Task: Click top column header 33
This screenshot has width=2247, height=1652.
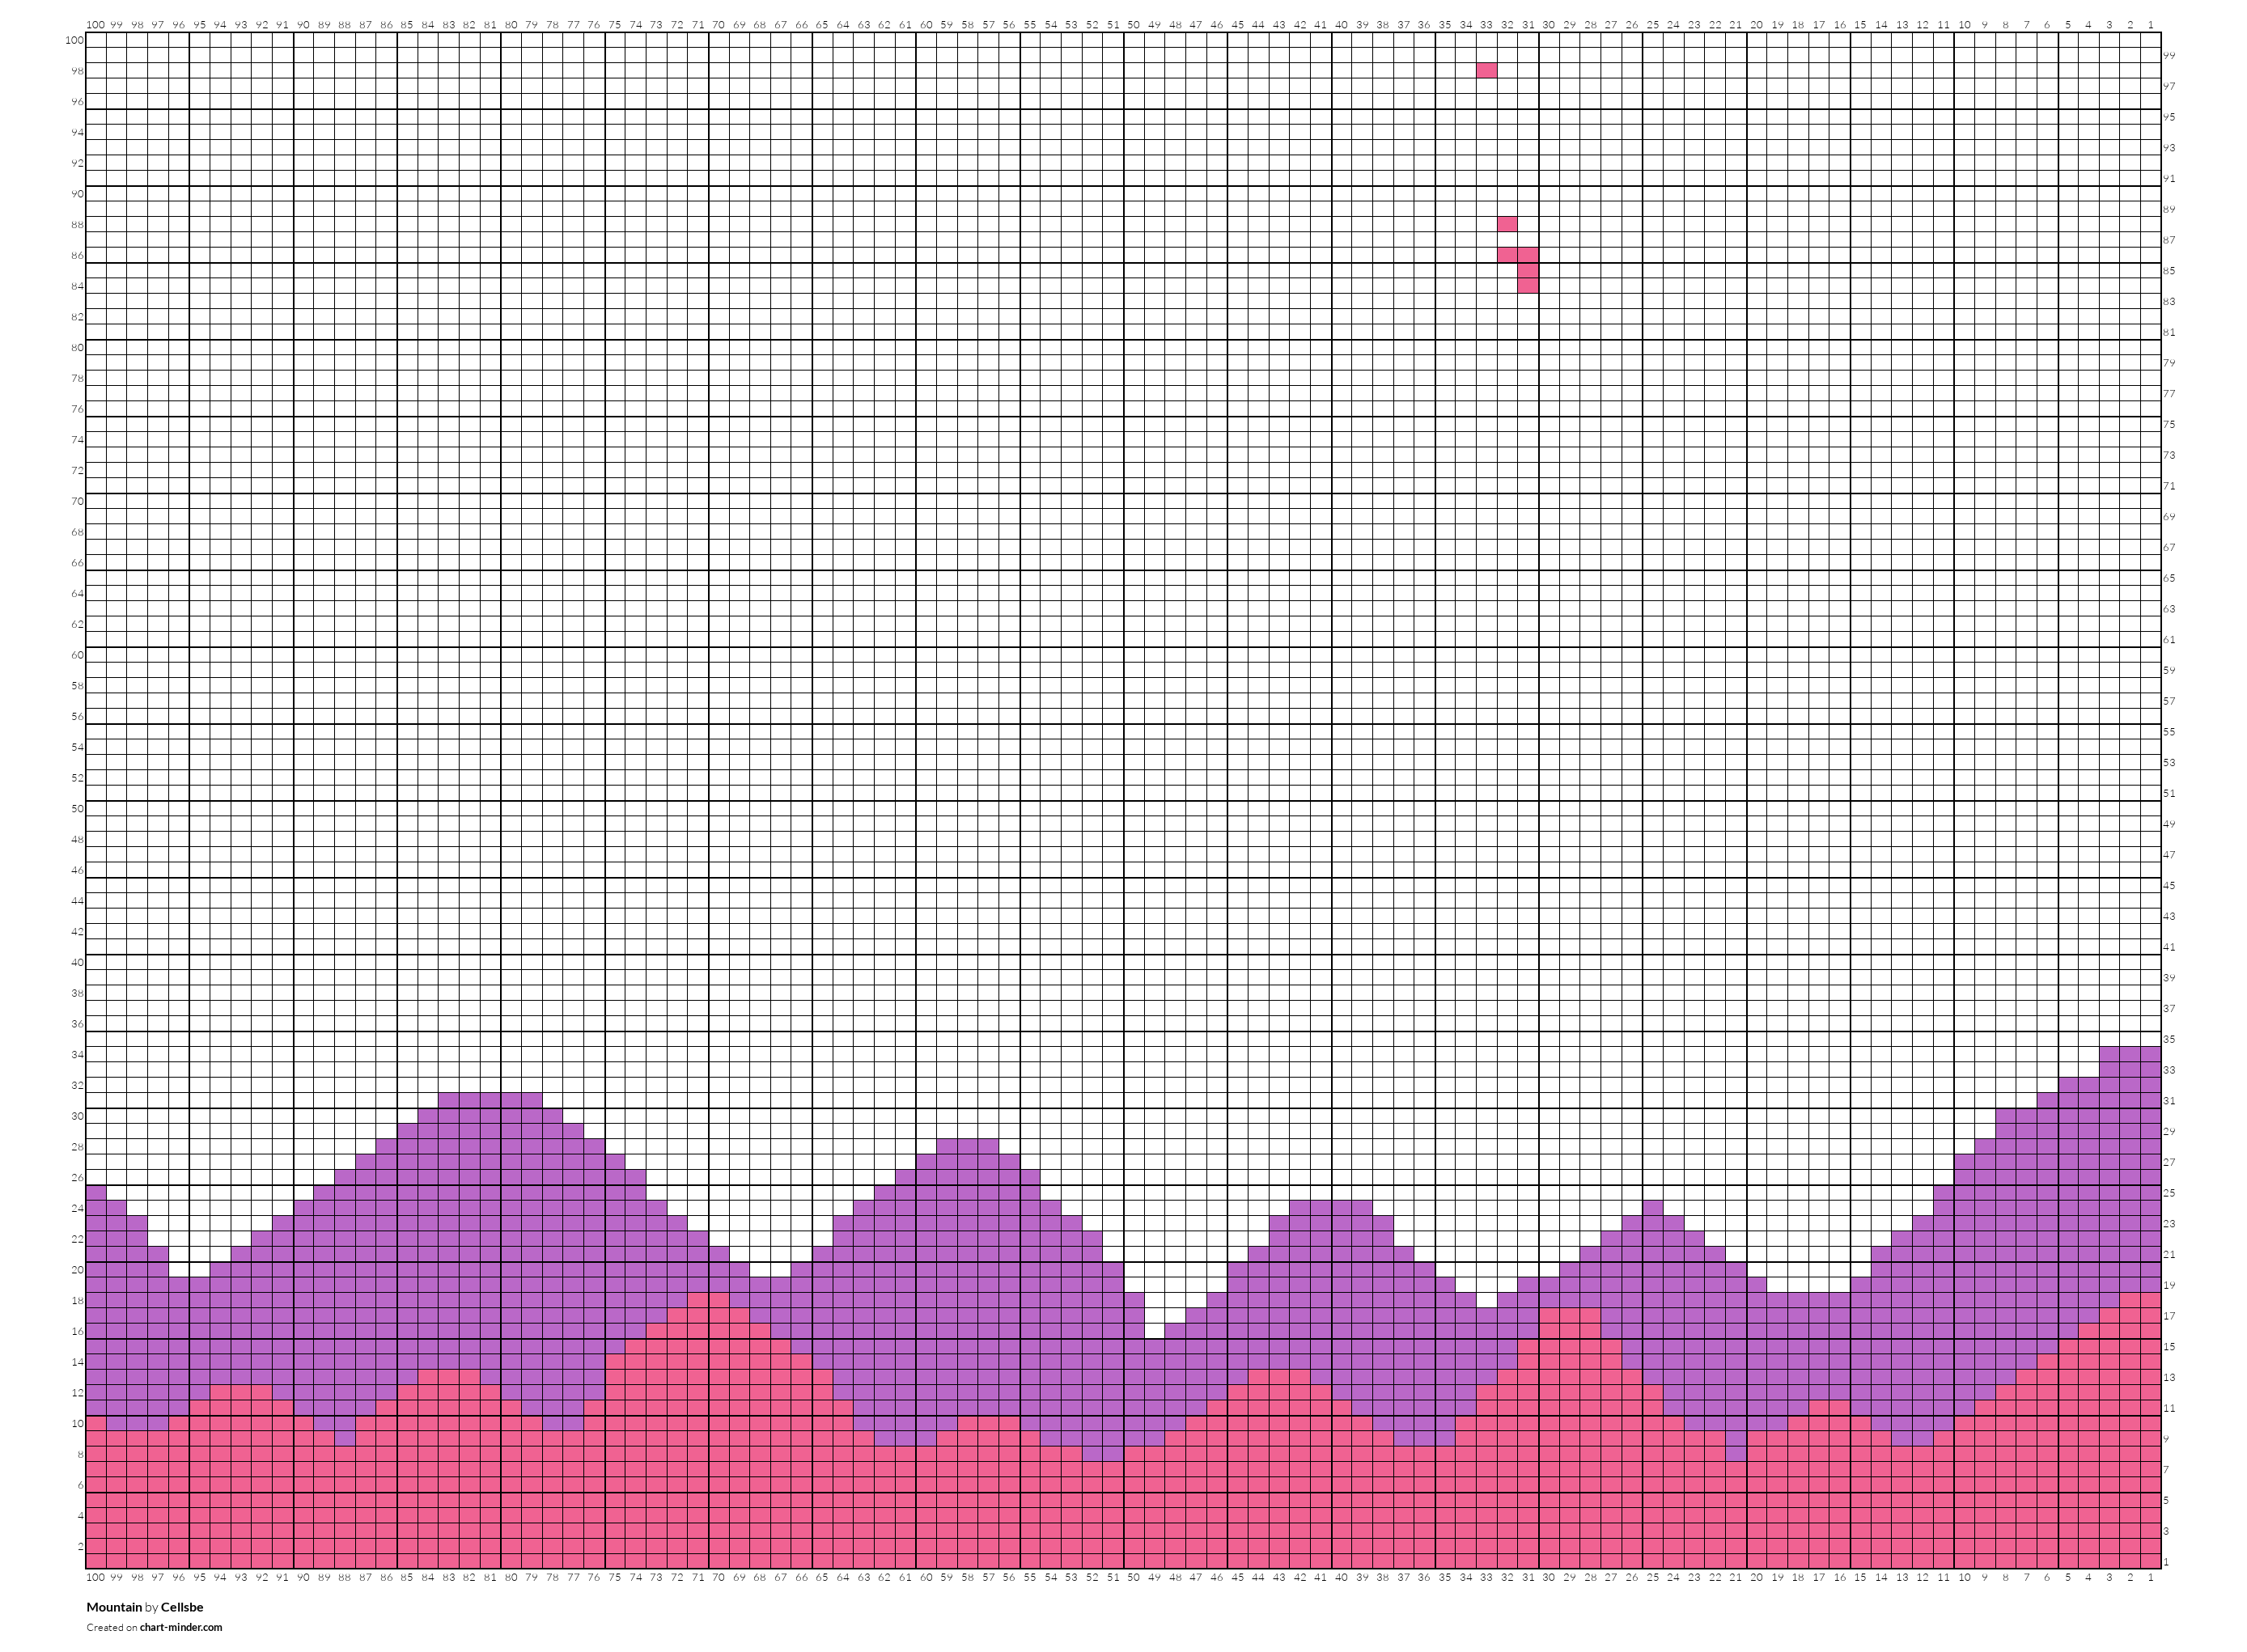Action: [1486, 24]
